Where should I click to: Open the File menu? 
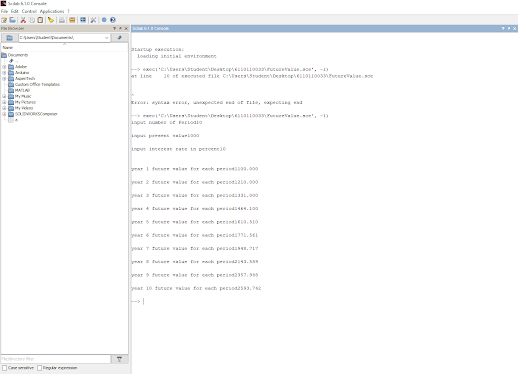pos(4,11)
